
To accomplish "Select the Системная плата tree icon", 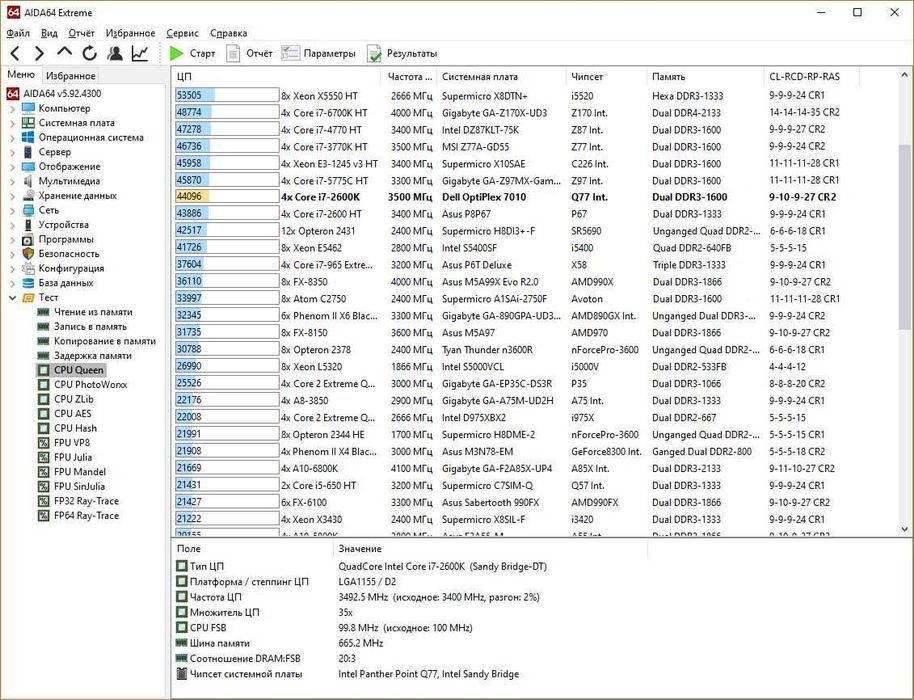I will pyautogui.click(x=28, y=122).
